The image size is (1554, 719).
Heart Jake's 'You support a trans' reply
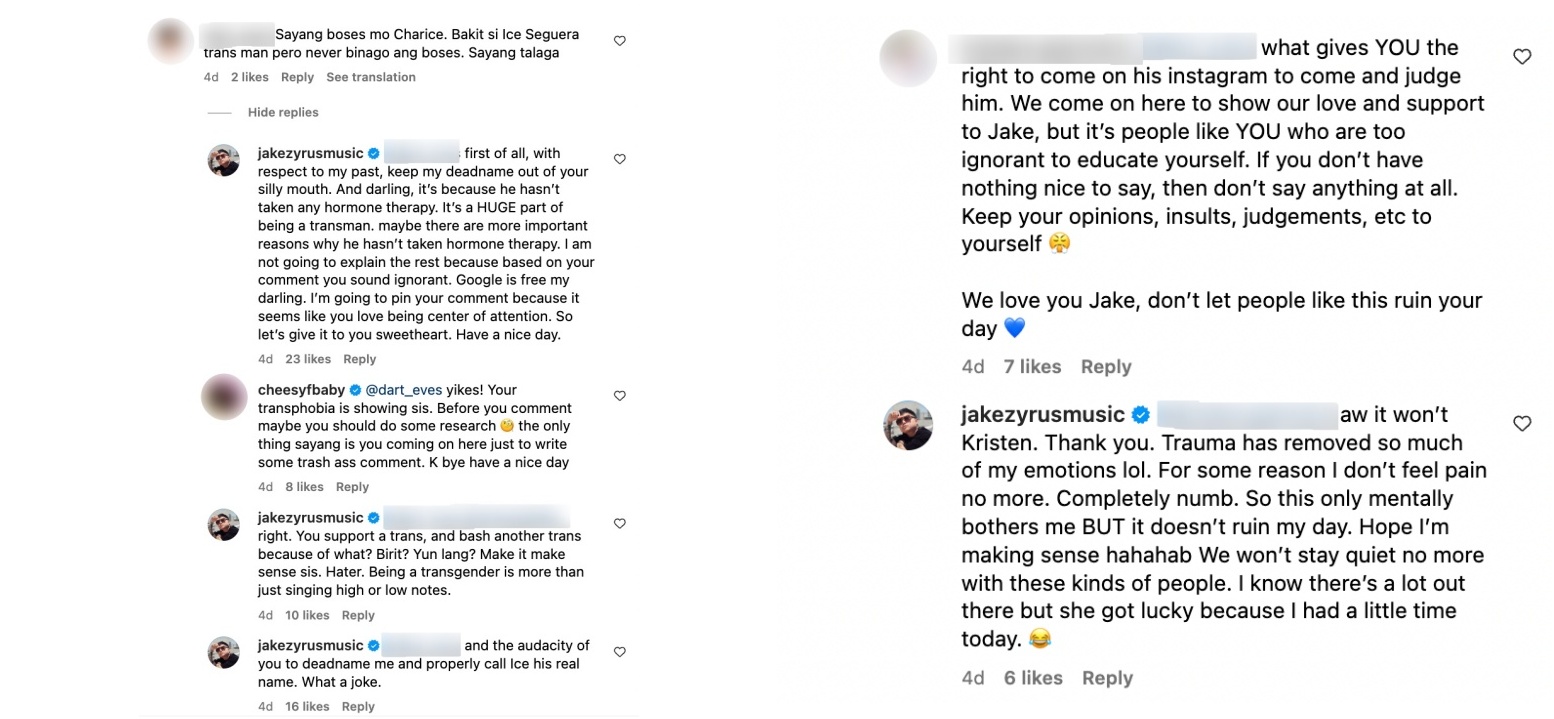(620, 524)
